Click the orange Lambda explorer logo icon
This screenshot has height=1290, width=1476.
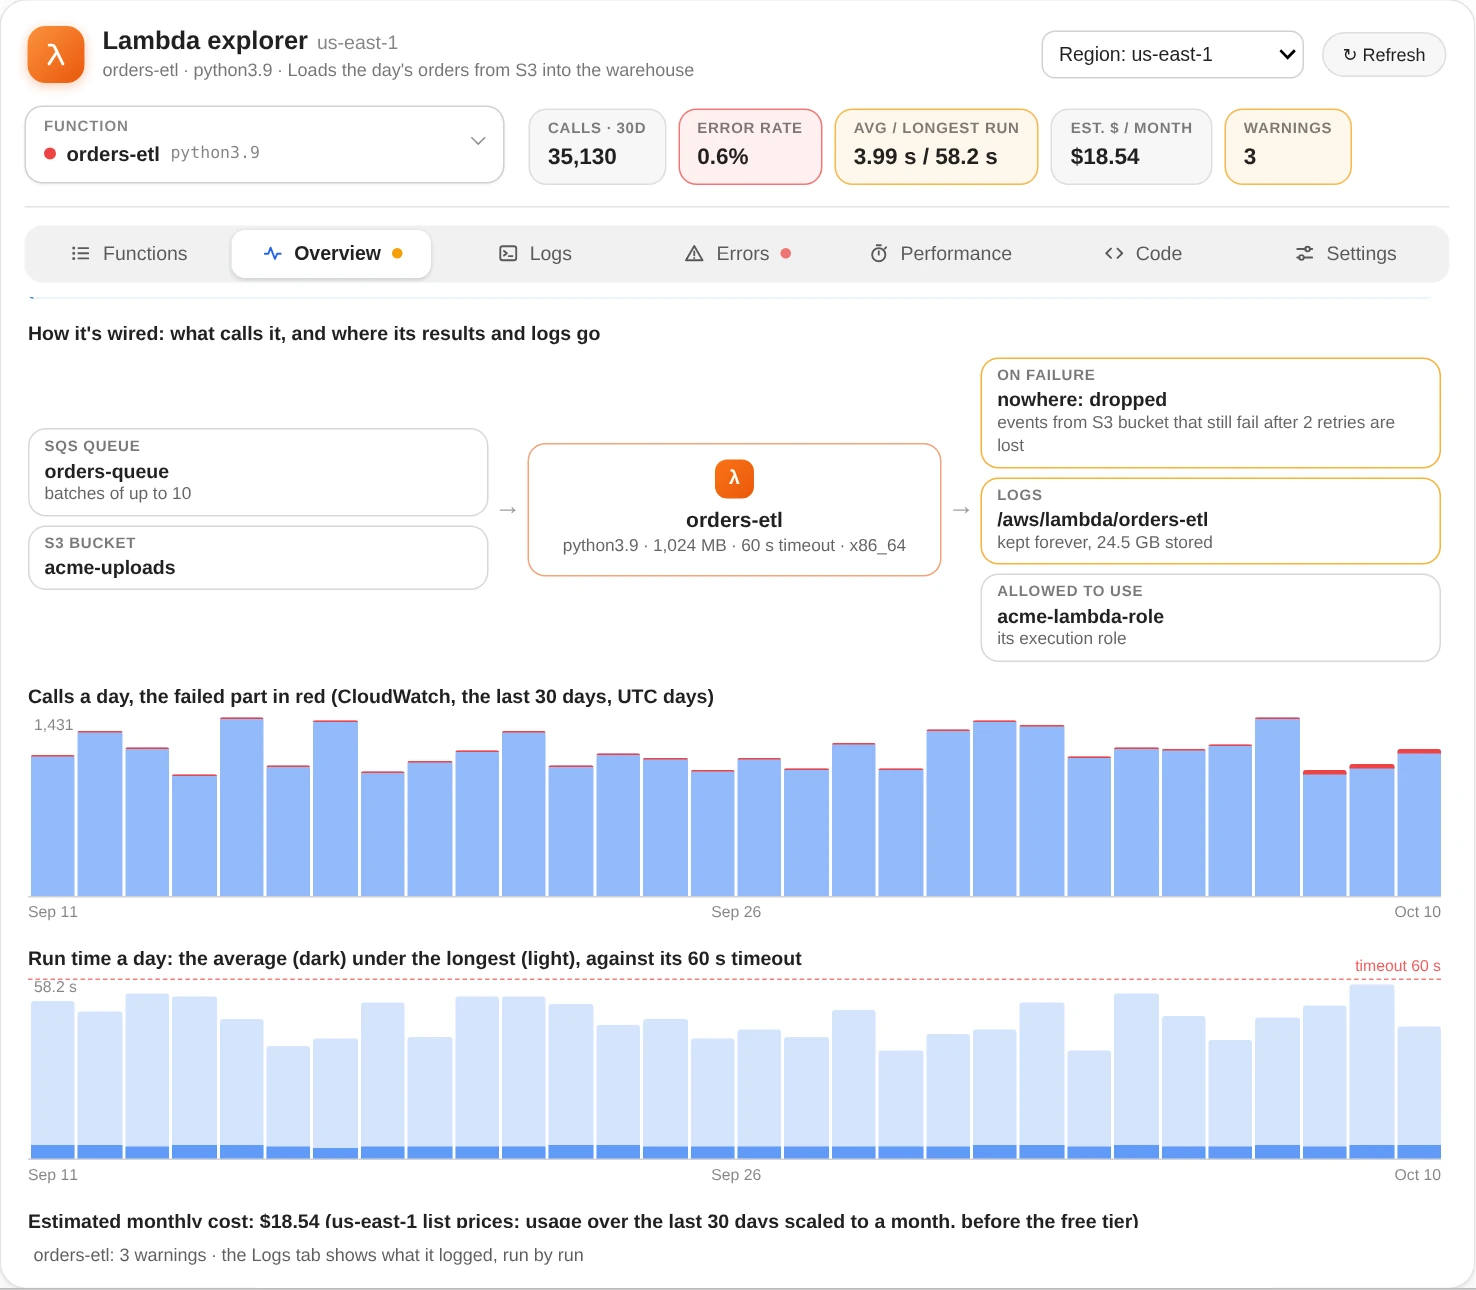point(56,54)
